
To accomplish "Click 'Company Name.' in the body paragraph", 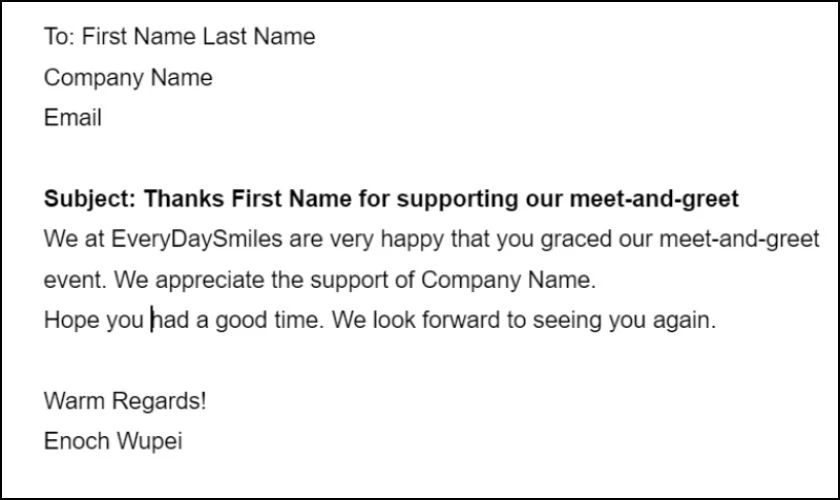I will coord(508,280).
